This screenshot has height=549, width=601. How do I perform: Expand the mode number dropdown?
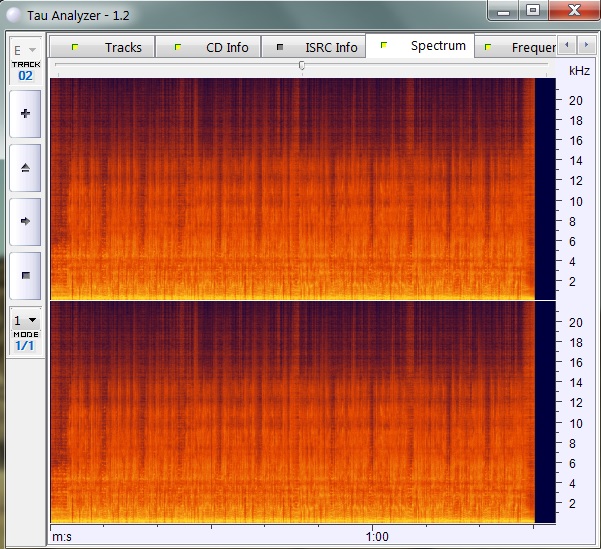(25, 320)
